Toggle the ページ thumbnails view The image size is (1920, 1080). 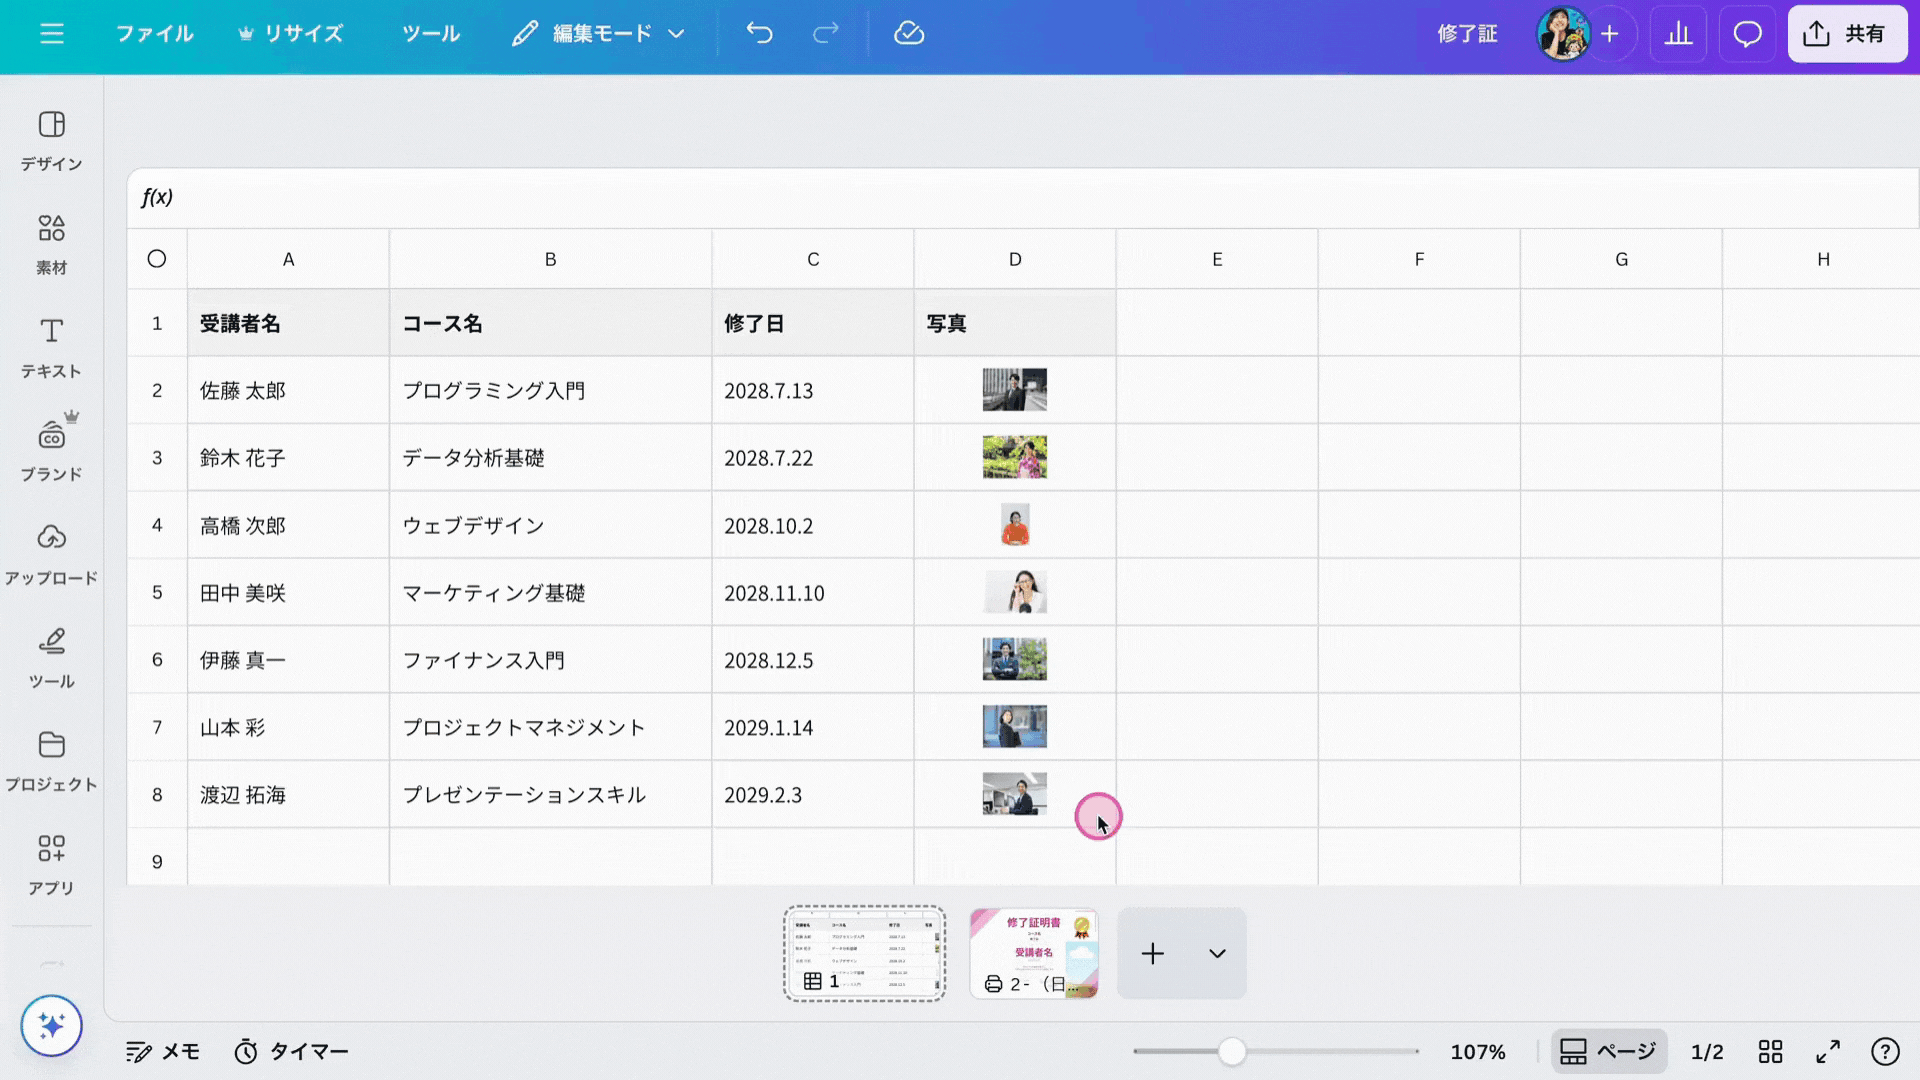(x=1609, y=1051)
